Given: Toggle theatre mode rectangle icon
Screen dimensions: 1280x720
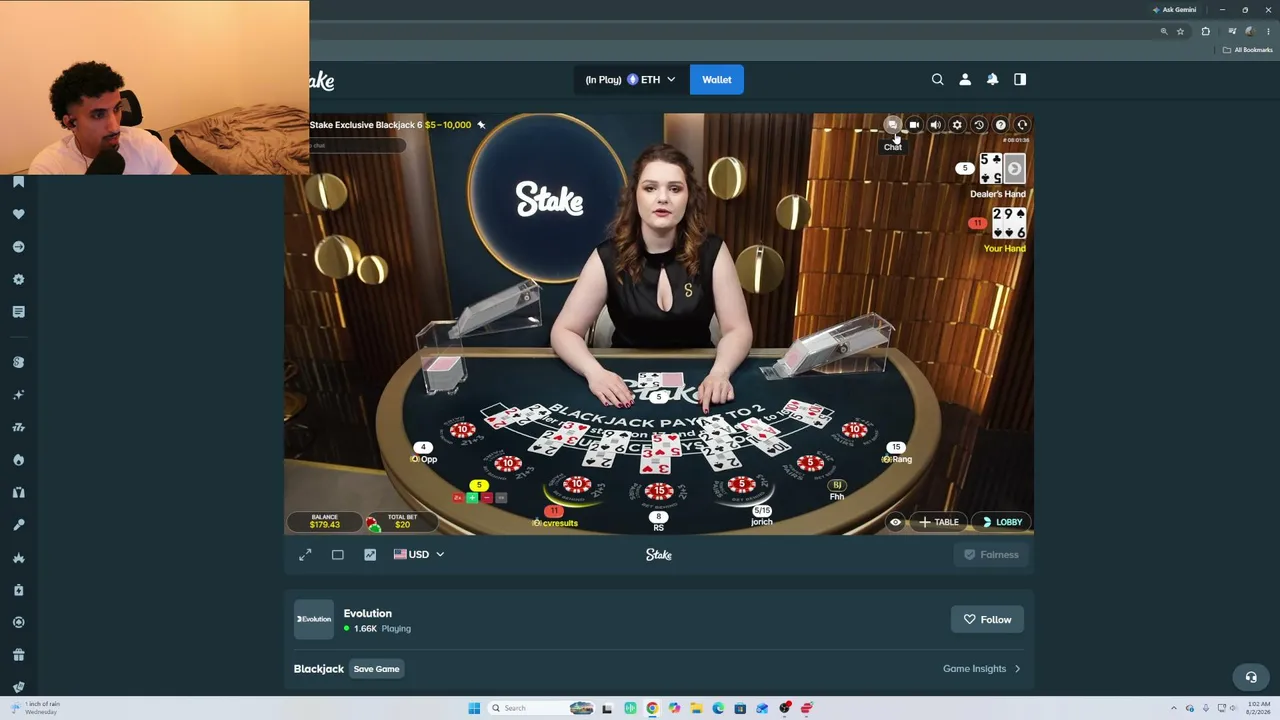Looking at the screenshot, I should (337, 554).
